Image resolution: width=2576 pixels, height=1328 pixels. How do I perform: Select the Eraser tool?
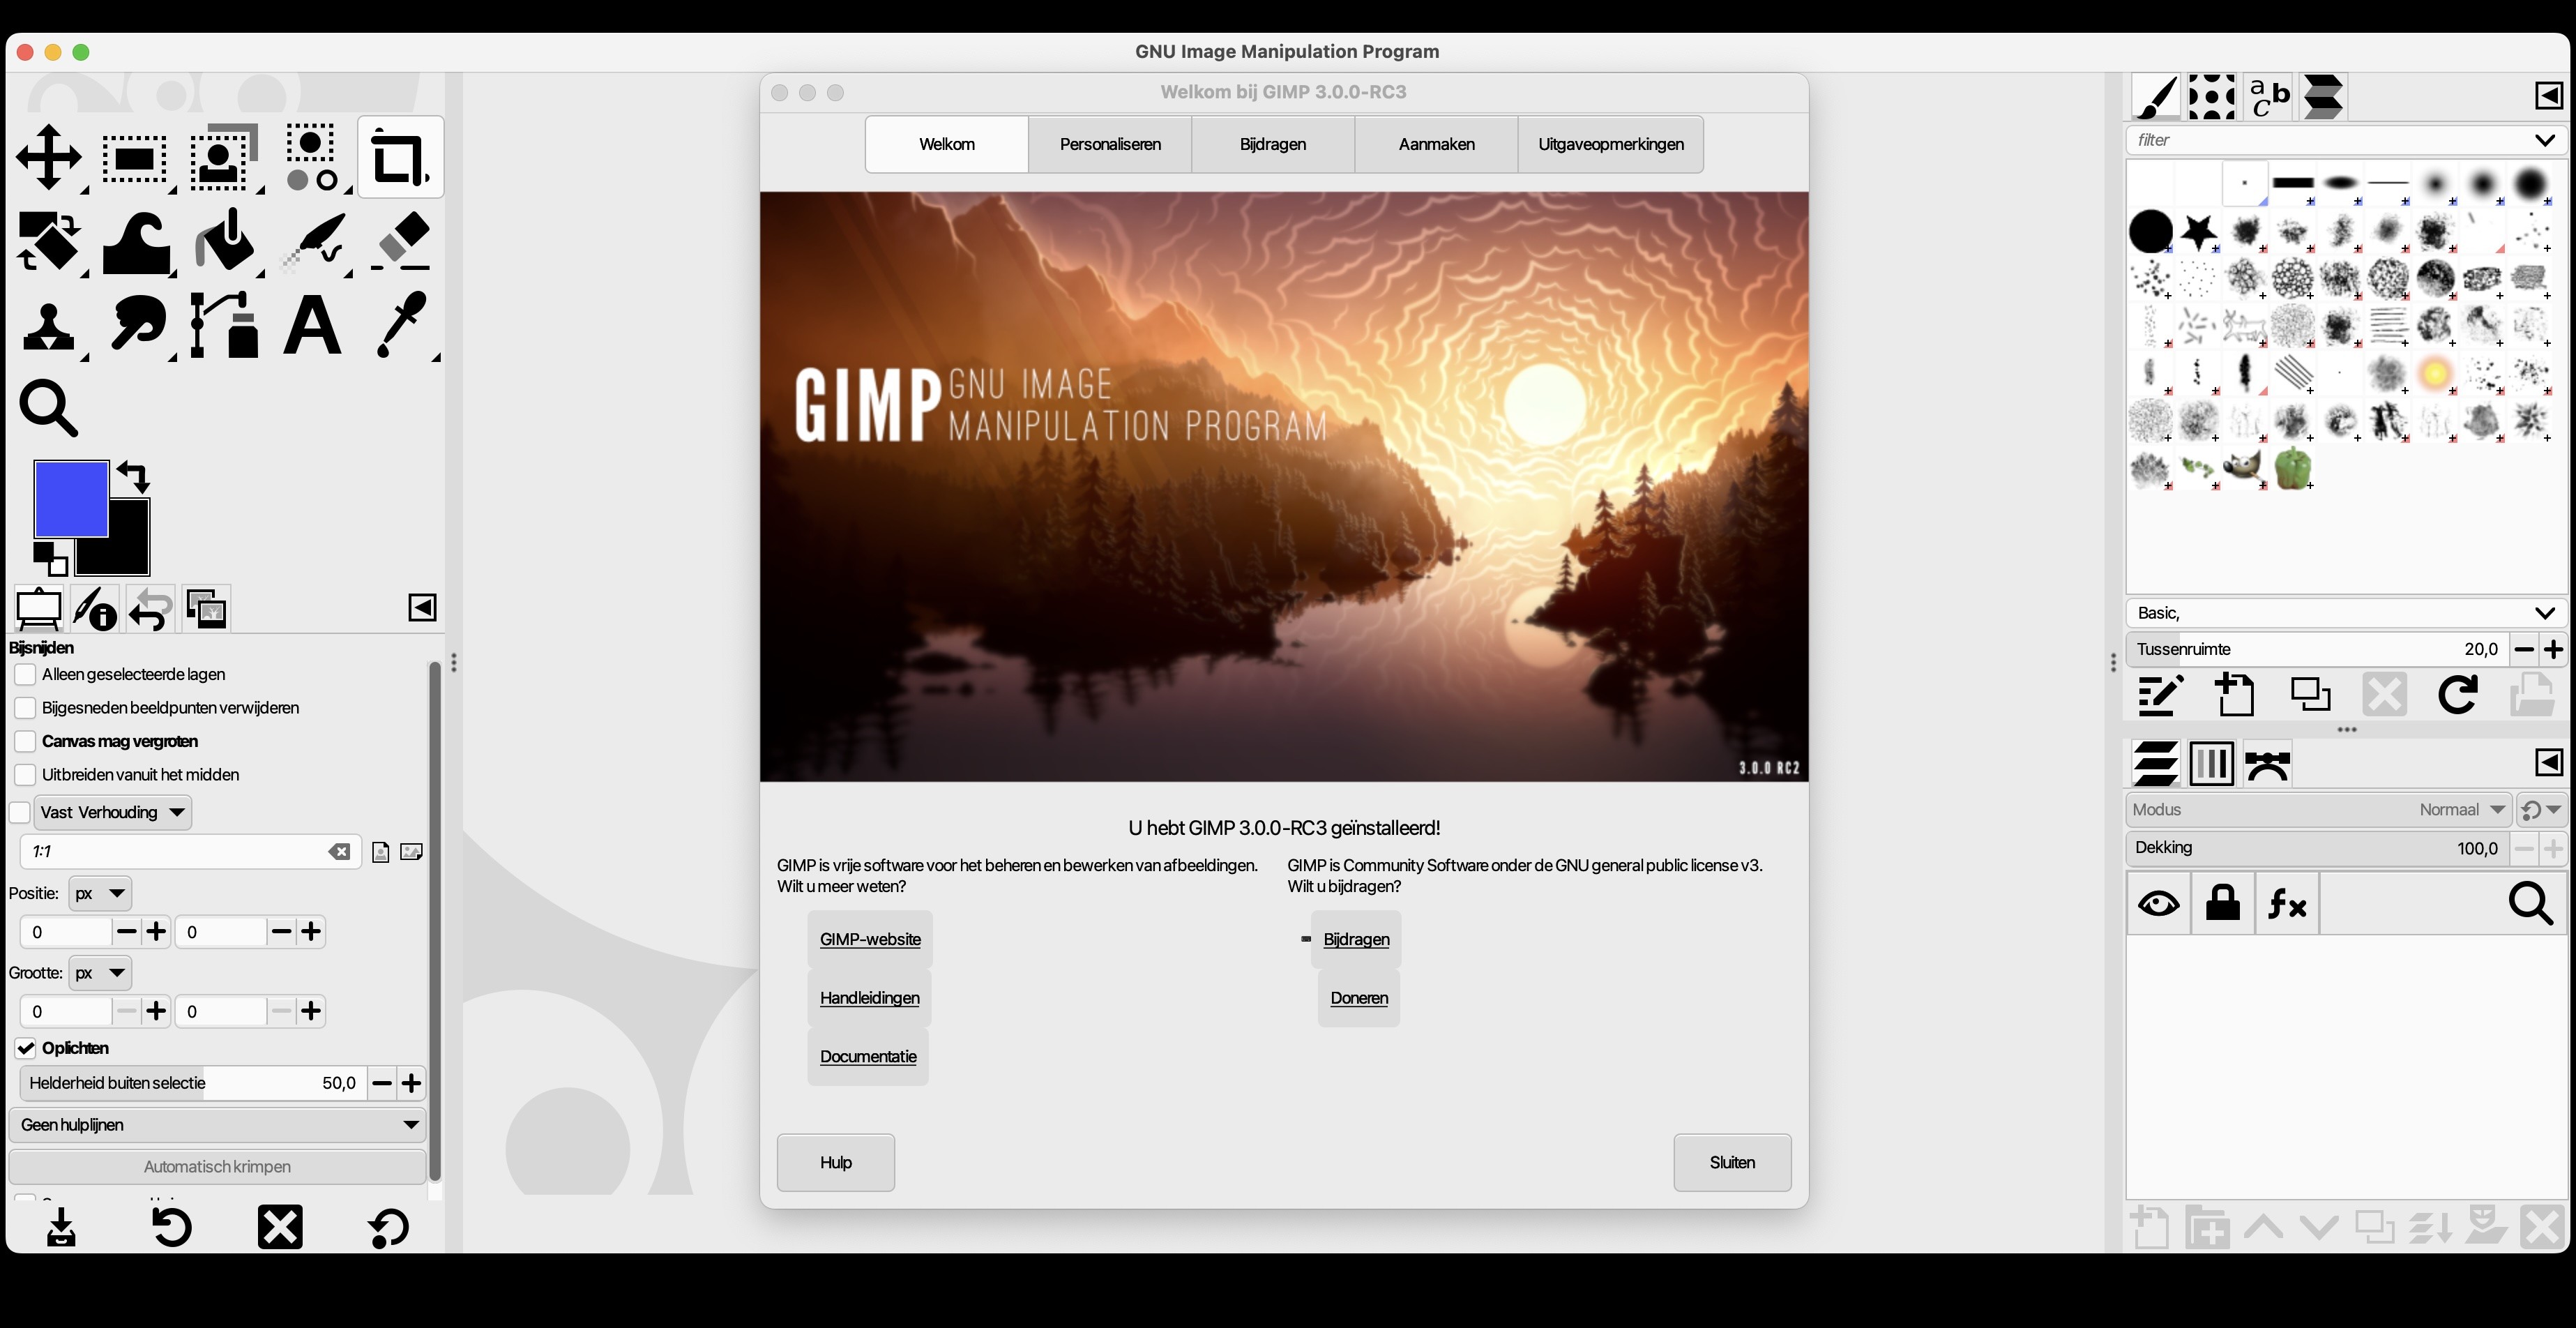pyautogui.click(x=402, y=242)
